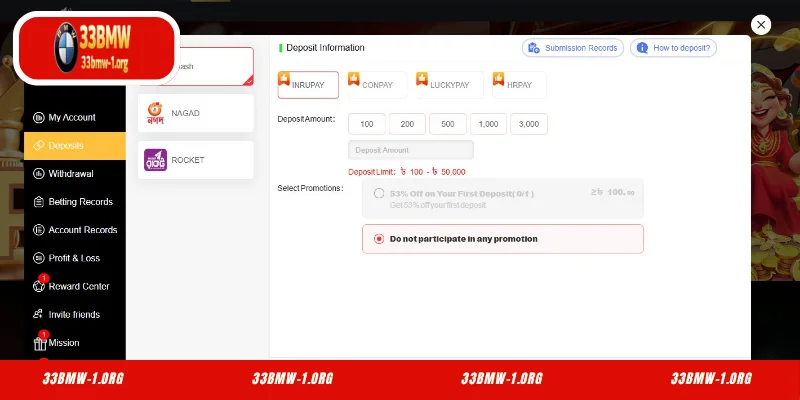Click the My Account icon
Image resolution: width=800 pixels, height=400 pixels.
pyautogui.click(x=39, y=118)
